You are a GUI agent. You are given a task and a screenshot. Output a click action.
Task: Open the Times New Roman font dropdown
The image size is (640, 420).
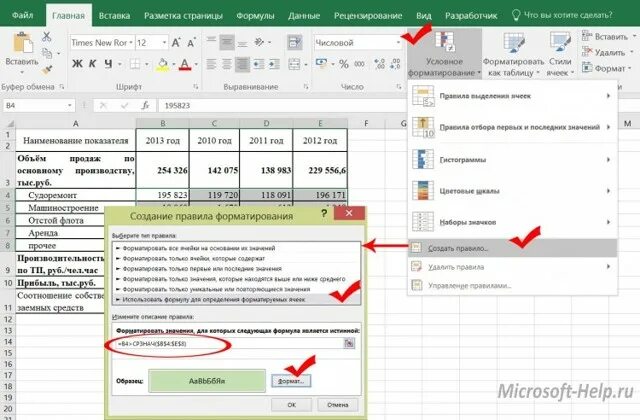coord(131,42)
